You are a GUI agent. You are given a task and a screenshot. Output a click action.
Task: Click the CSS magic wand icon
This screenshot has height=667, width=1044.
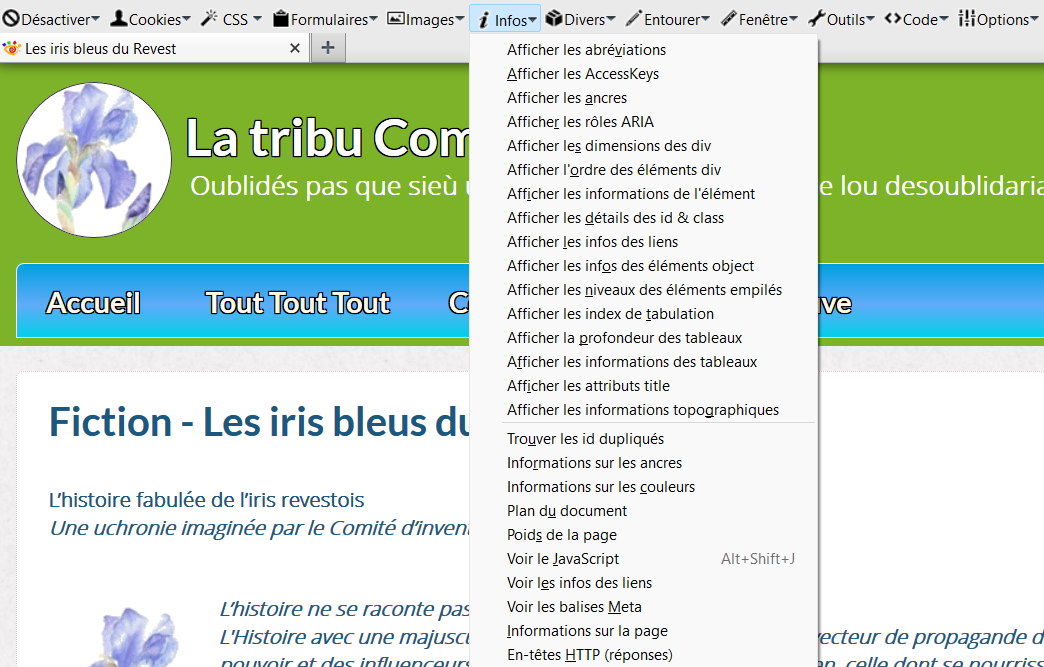coord(209,18)
